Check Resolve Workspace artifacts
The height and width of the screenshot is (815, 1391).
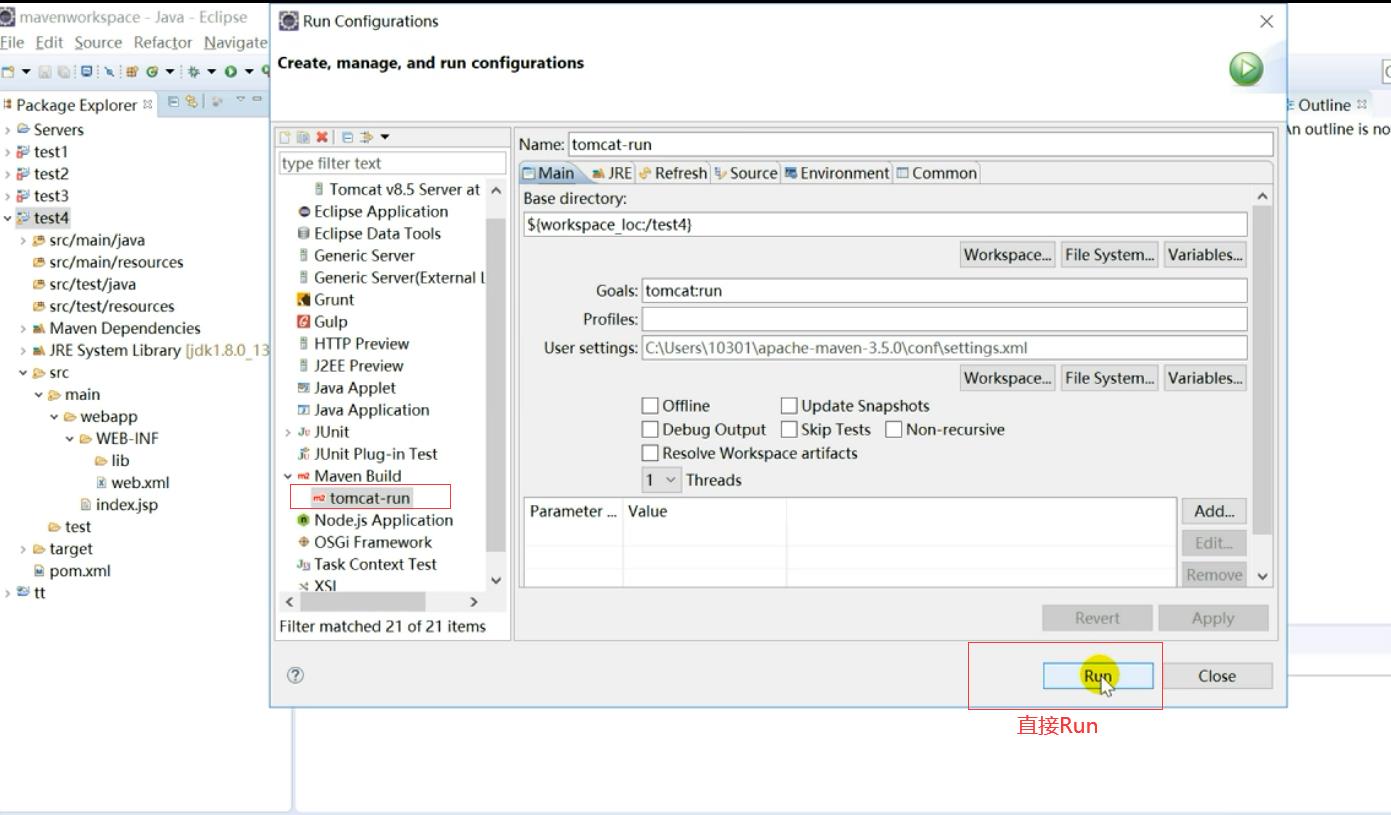click(651, 453)
